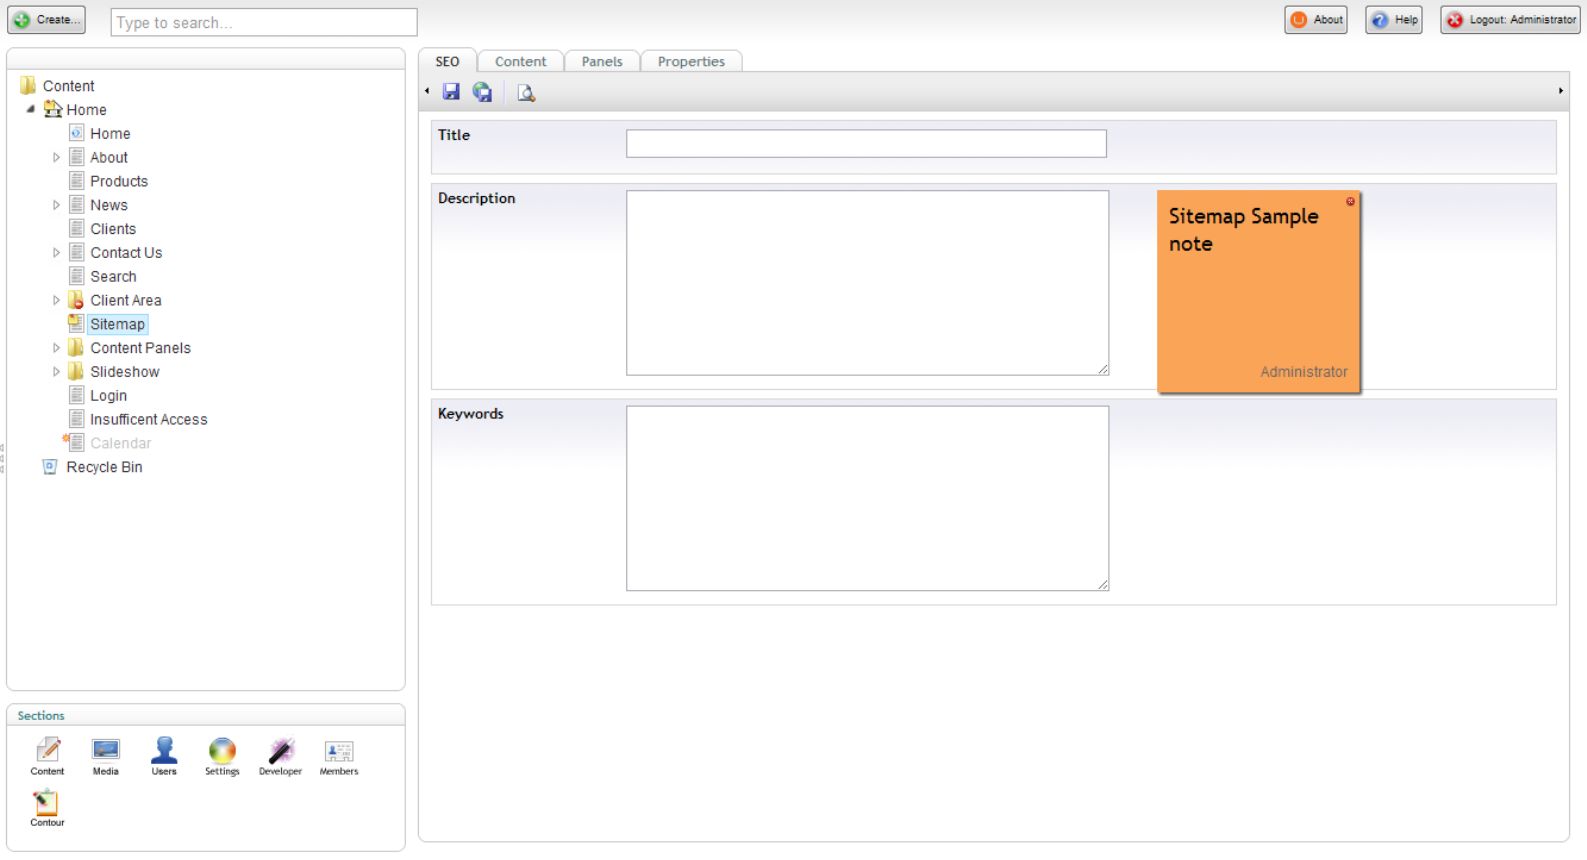
Task: Expand the Contact Us tree node
Action: tap(56, 253)
